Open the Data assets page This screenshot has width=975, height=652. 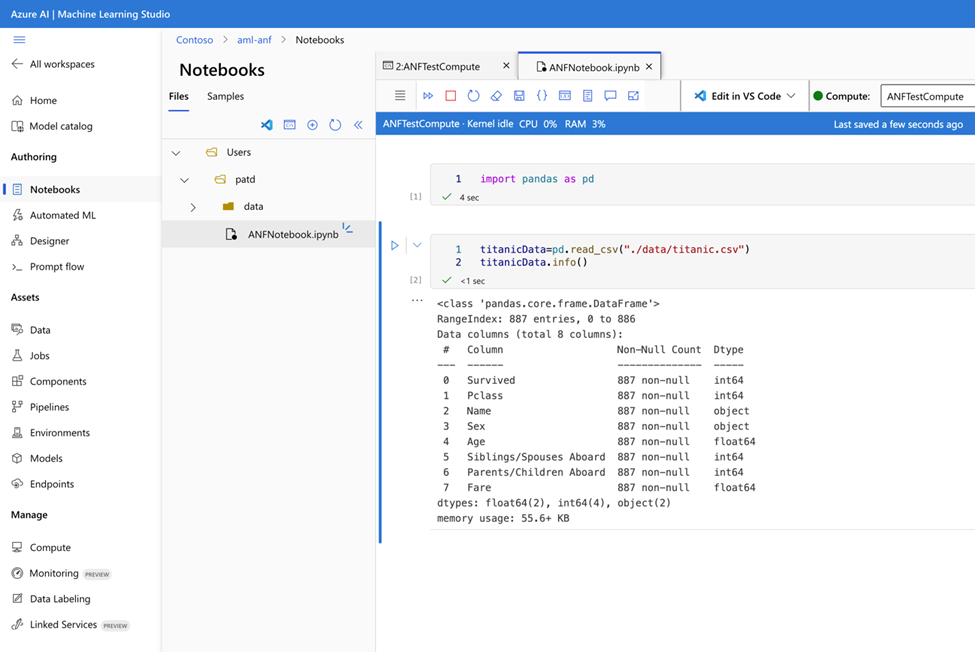tap(31, 330)
